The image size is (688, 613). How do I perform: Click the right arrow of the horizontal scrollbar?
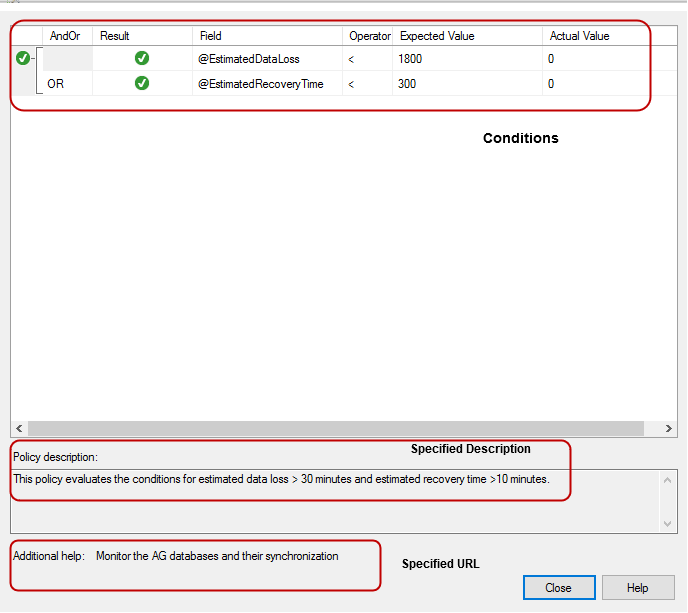tap(669, 428)
